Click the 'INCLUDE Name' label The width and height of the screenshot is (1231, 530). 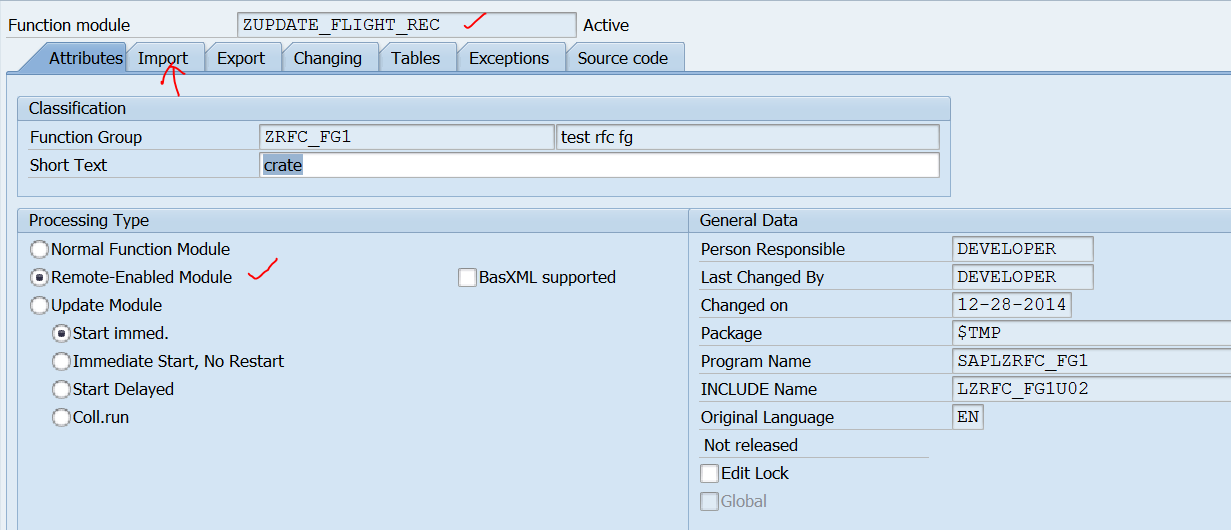click(x=759, y=389)
